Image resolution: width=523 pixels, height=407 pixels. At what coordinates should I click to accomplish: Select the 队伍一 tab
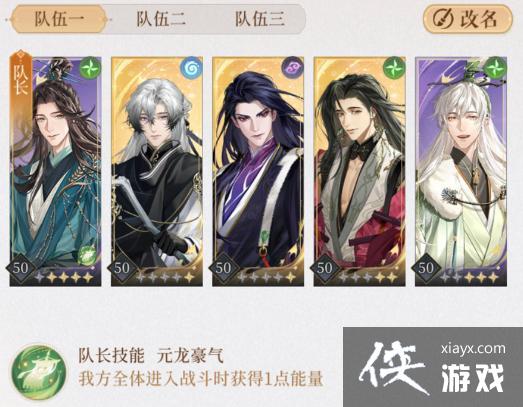tap(59, 19)
